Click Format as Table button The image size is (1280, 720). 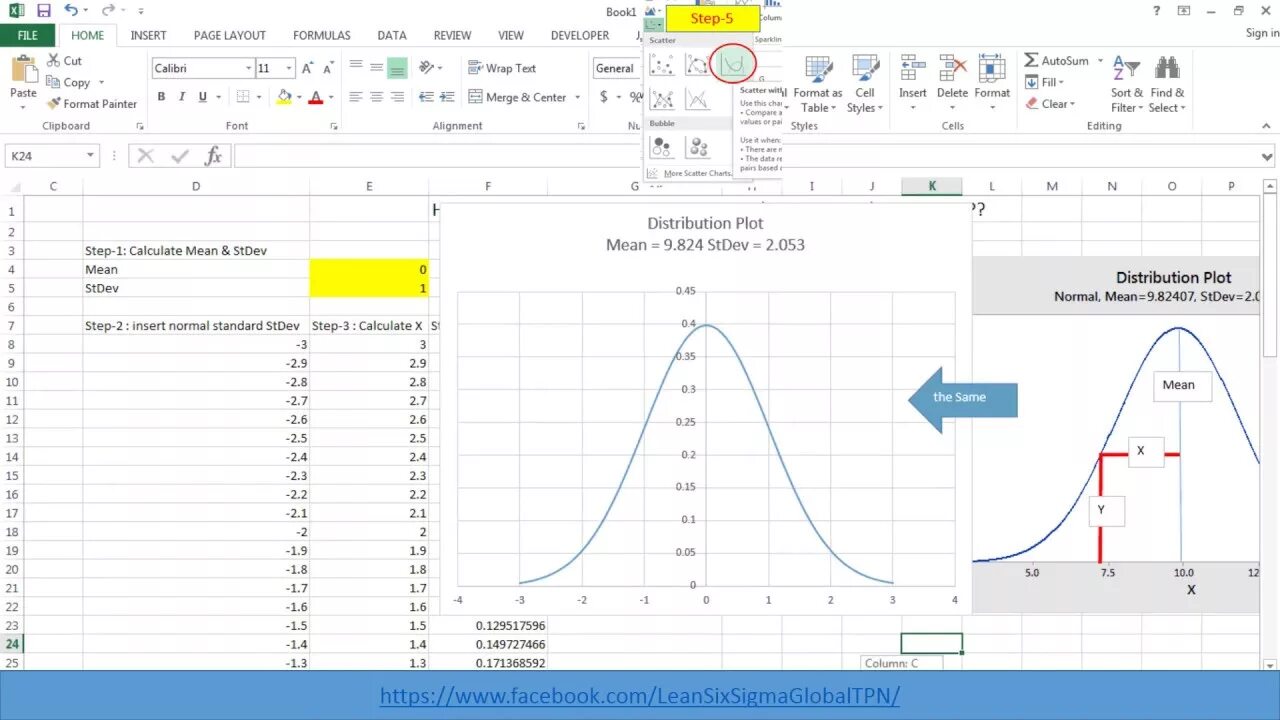[818, 83]
